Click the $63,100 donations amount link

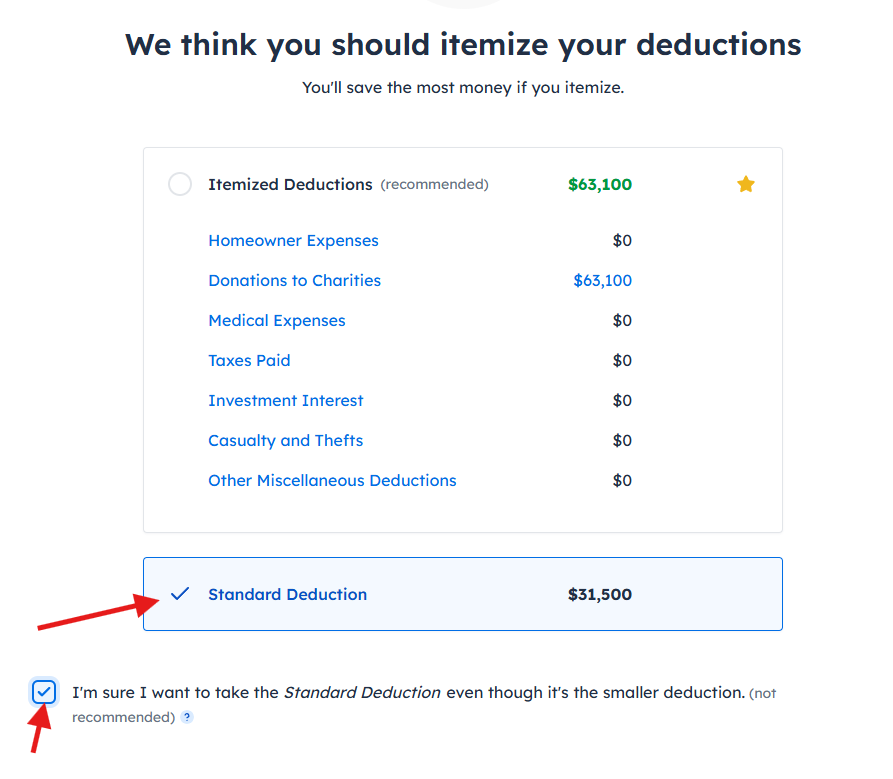(602, 281)
